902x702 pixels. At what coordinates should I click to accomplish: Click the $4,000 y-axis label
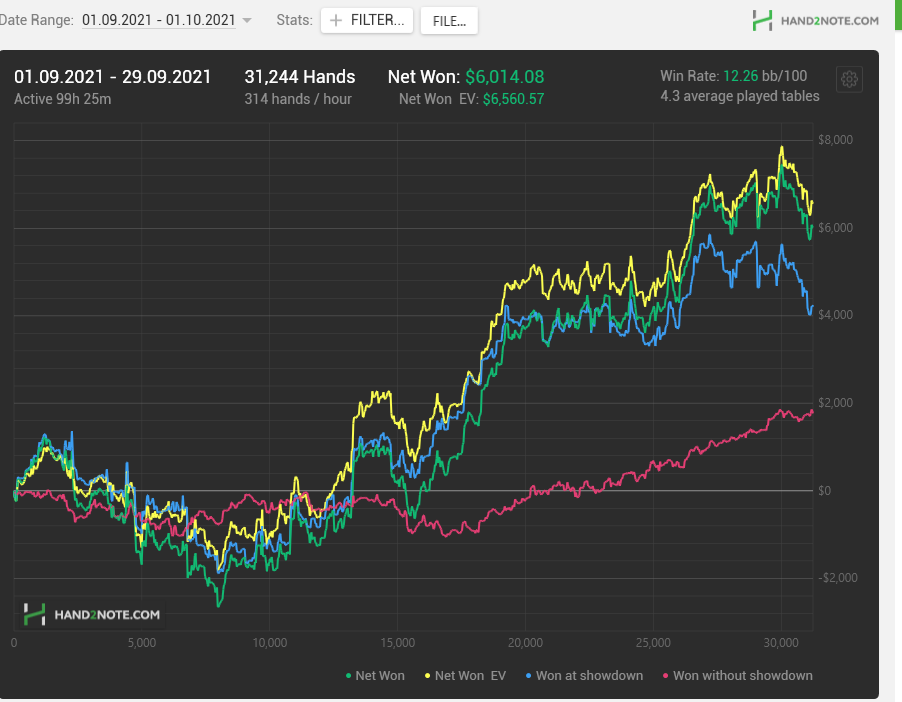(835, 315)
